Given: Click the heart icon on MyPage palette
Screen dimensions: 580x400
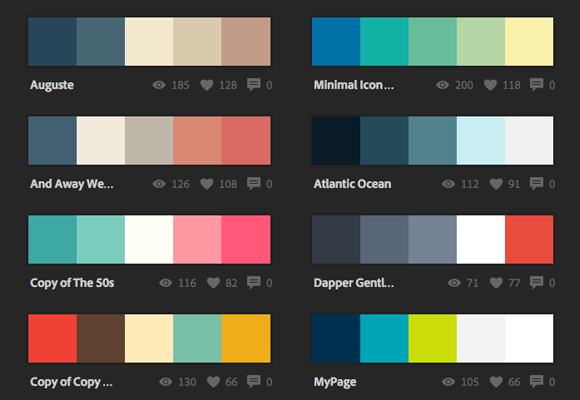Looking at the screenshot, I should click(496, 382).
